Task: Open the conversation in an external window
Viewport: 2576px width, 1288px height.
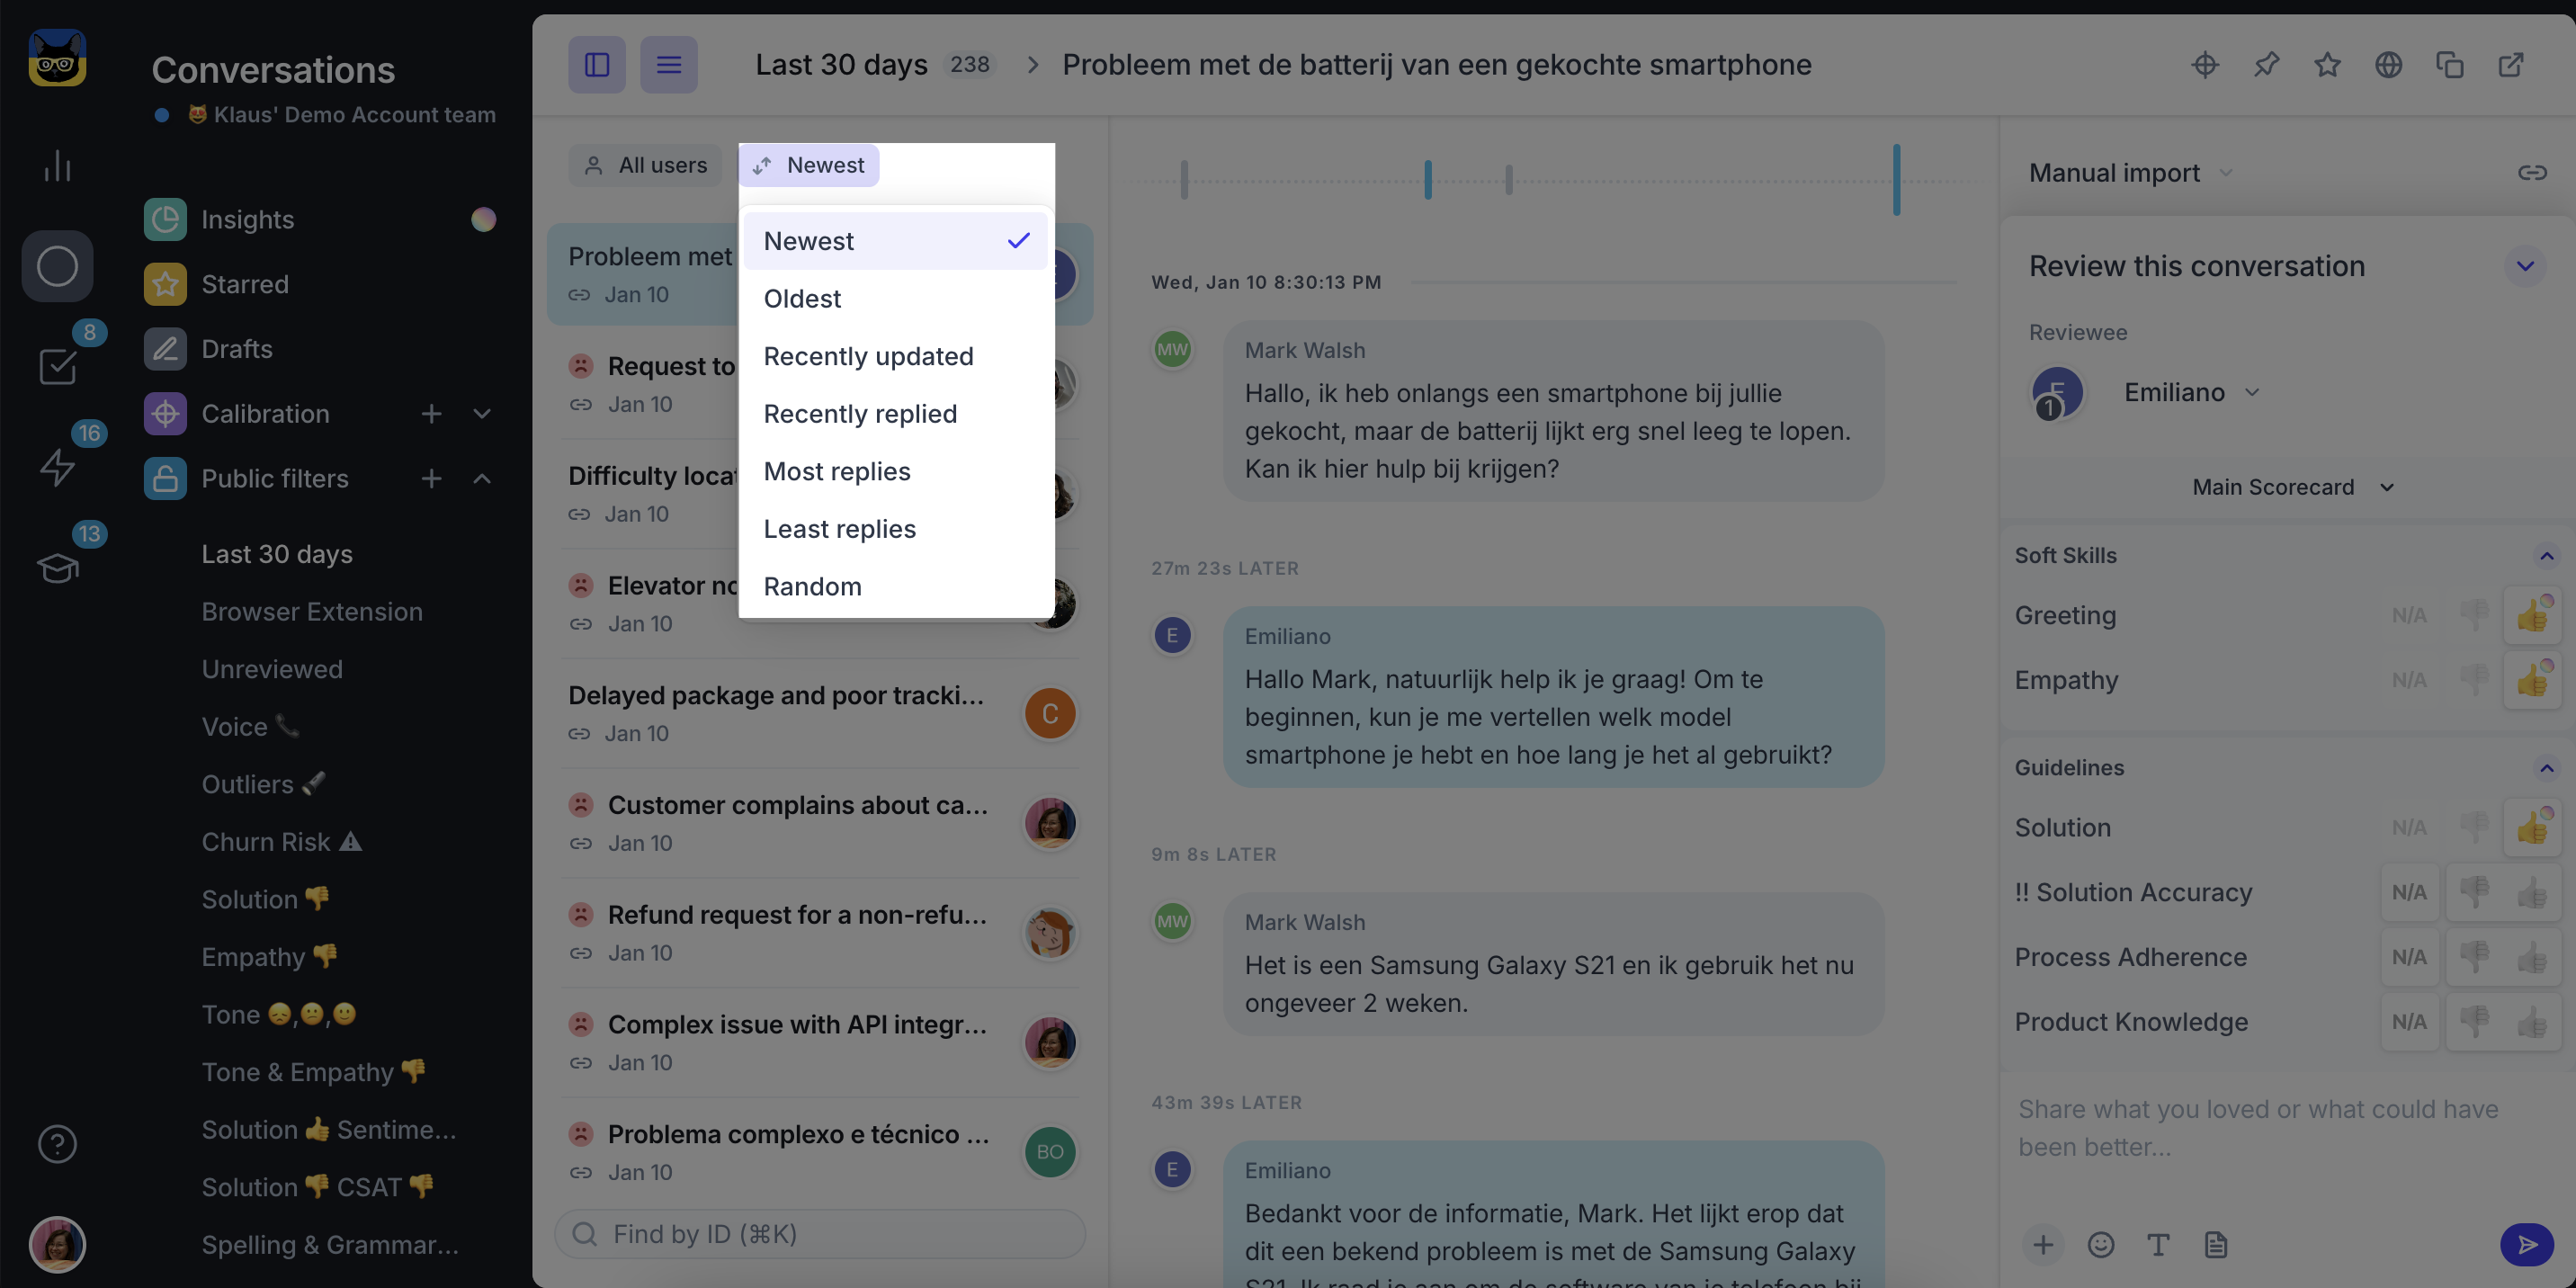Action: coord(2511,65)
